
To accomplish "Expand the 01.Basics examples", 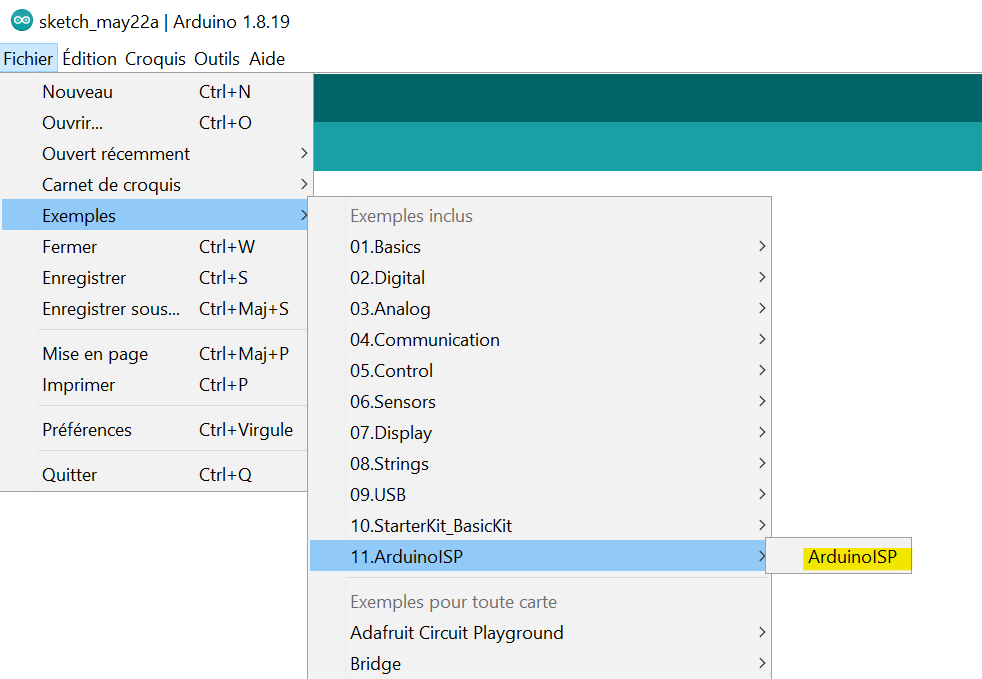I will [539, 247].
